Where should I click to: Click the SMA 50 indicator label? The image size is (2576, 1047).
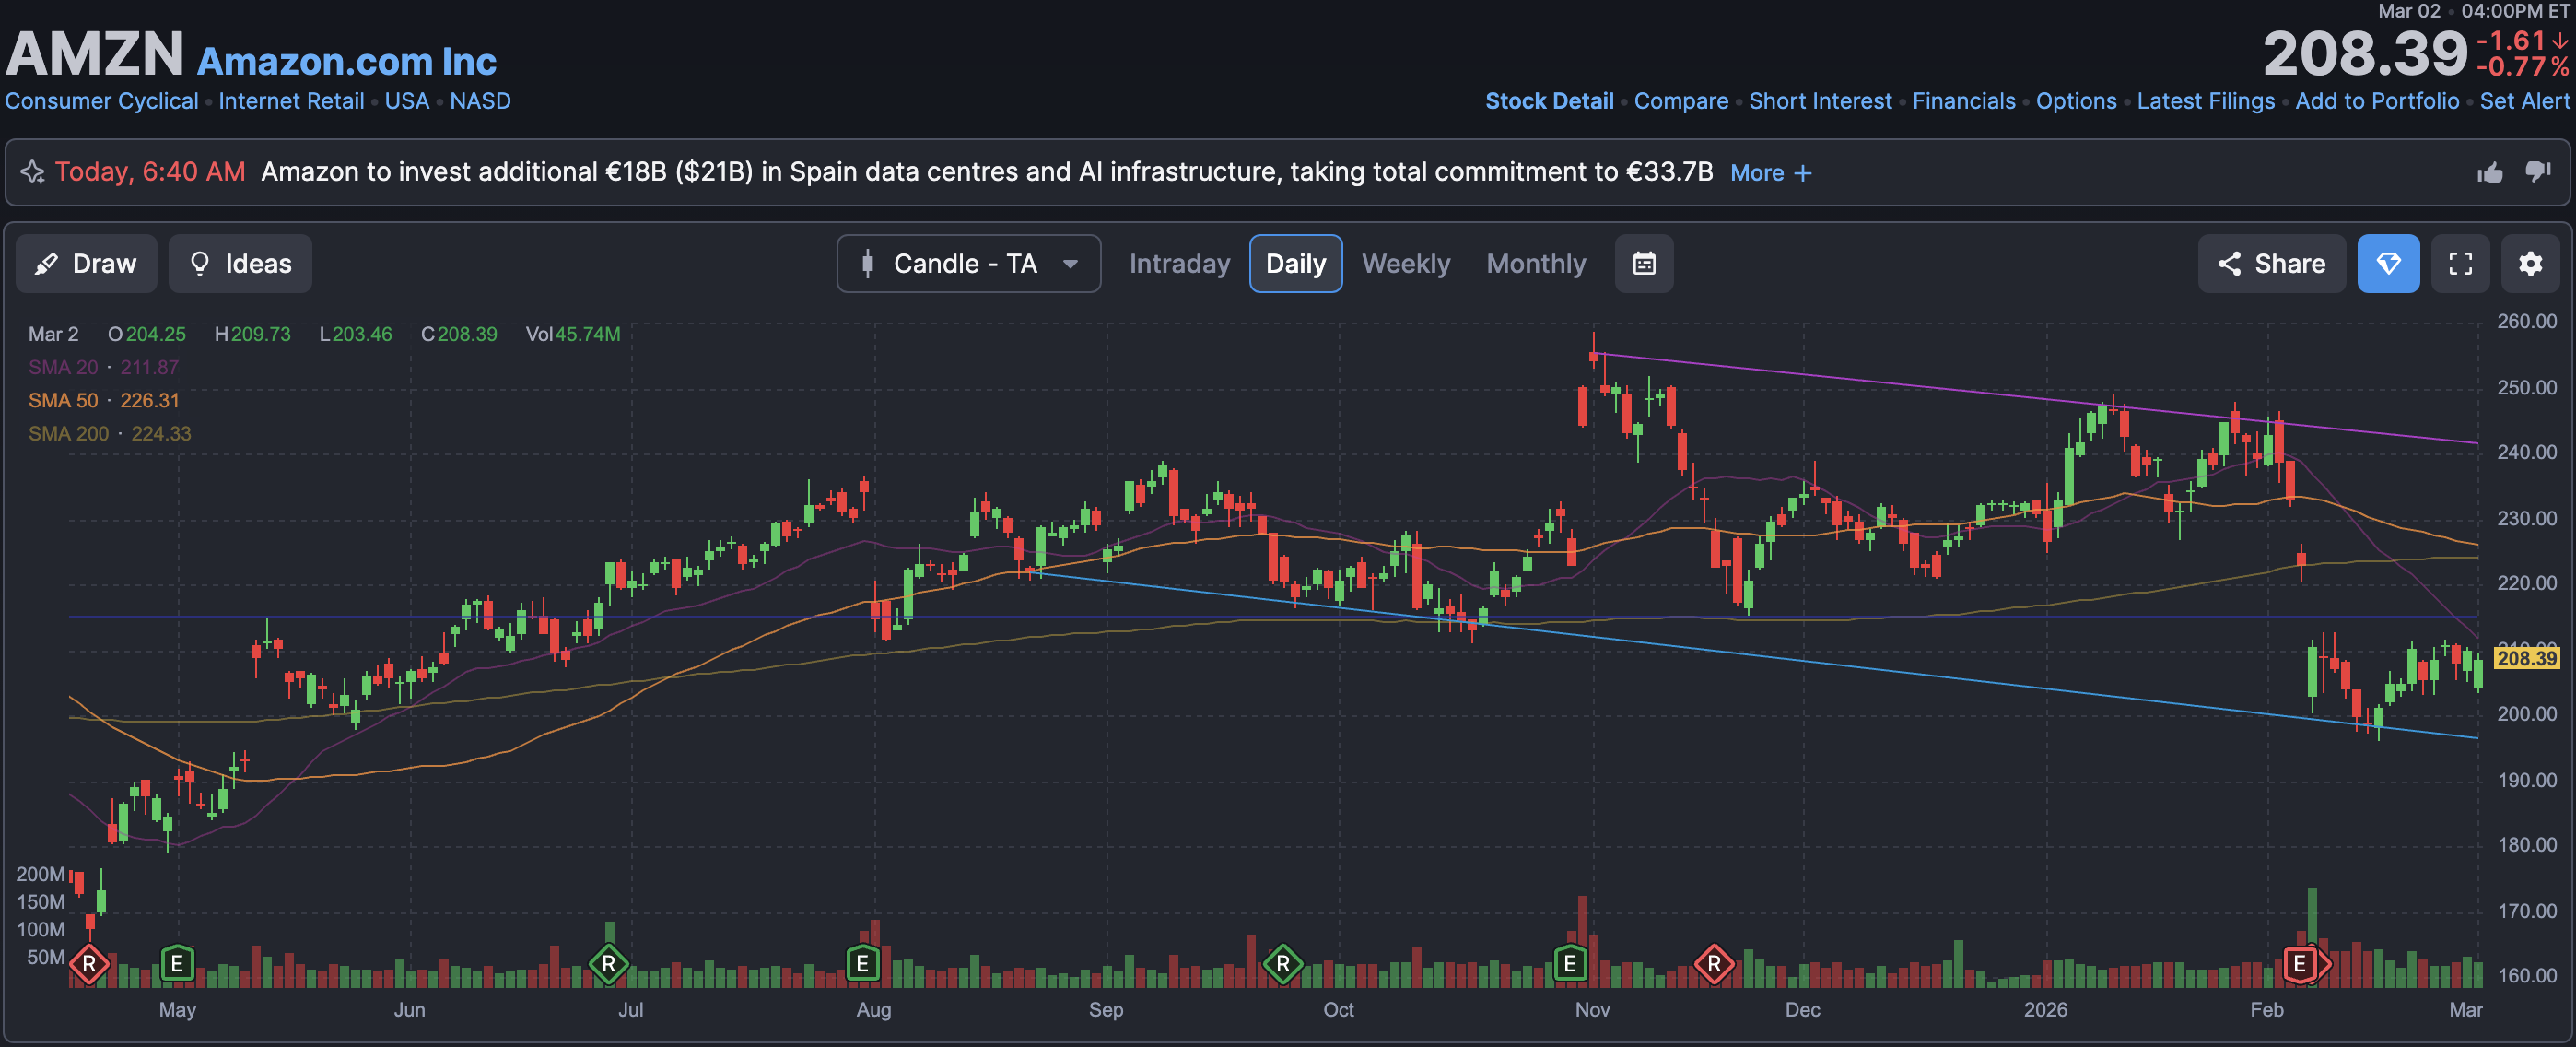click(63, 401)
